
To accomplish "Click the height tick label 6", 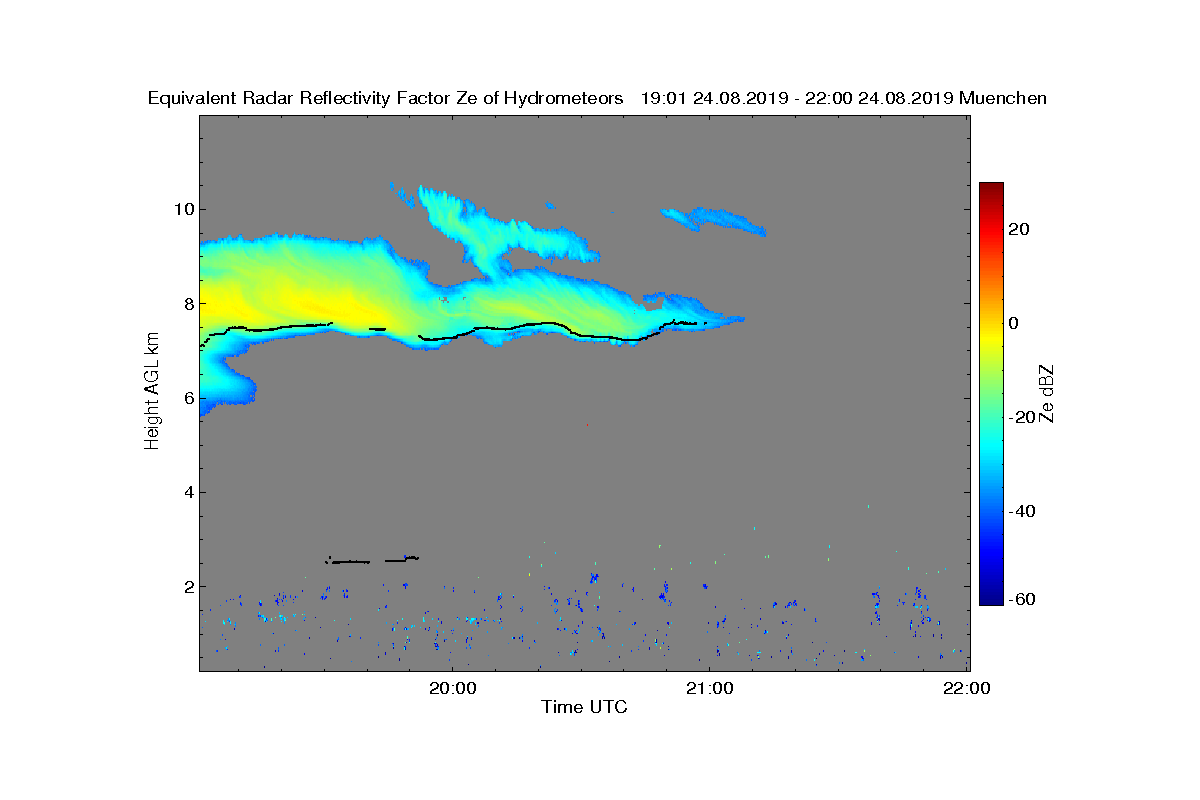I will pyautogui.click(x=187, y=398).
